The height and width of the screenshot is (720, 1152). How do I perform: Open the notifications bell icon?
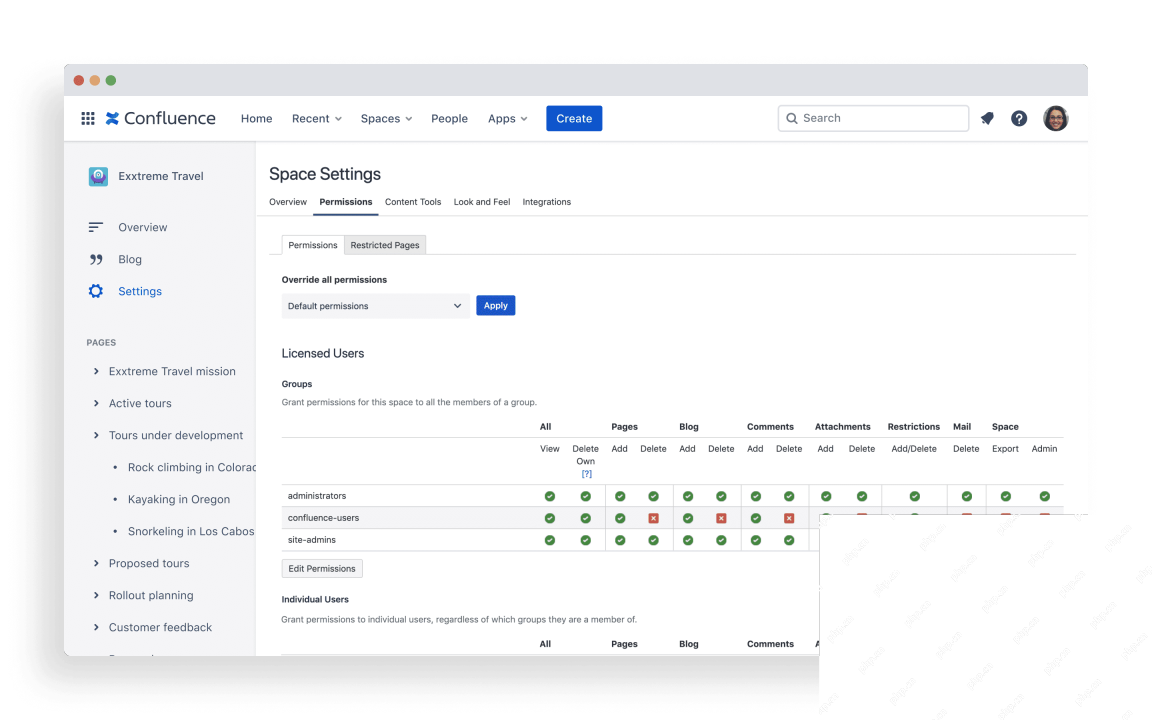[987, 118]
